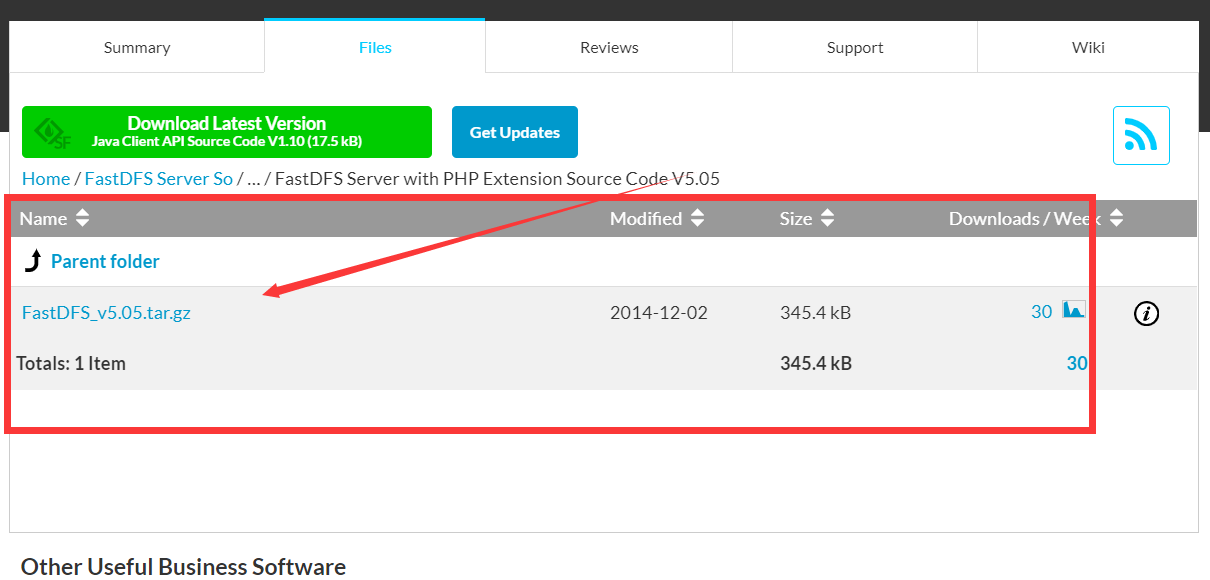Click the circled info icon beside the file
Screen dimensions: 1210x580
point(1146,313)
